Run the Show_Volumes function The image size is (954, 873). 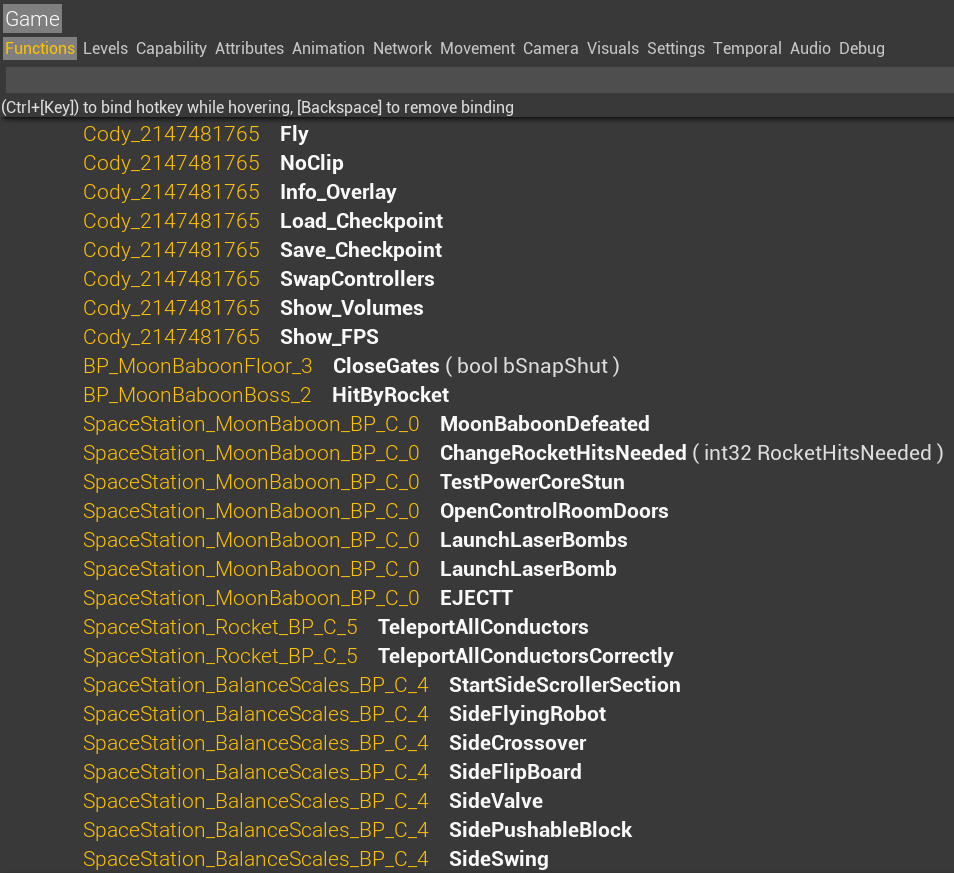pyautogui.click(x=352, y=308)
